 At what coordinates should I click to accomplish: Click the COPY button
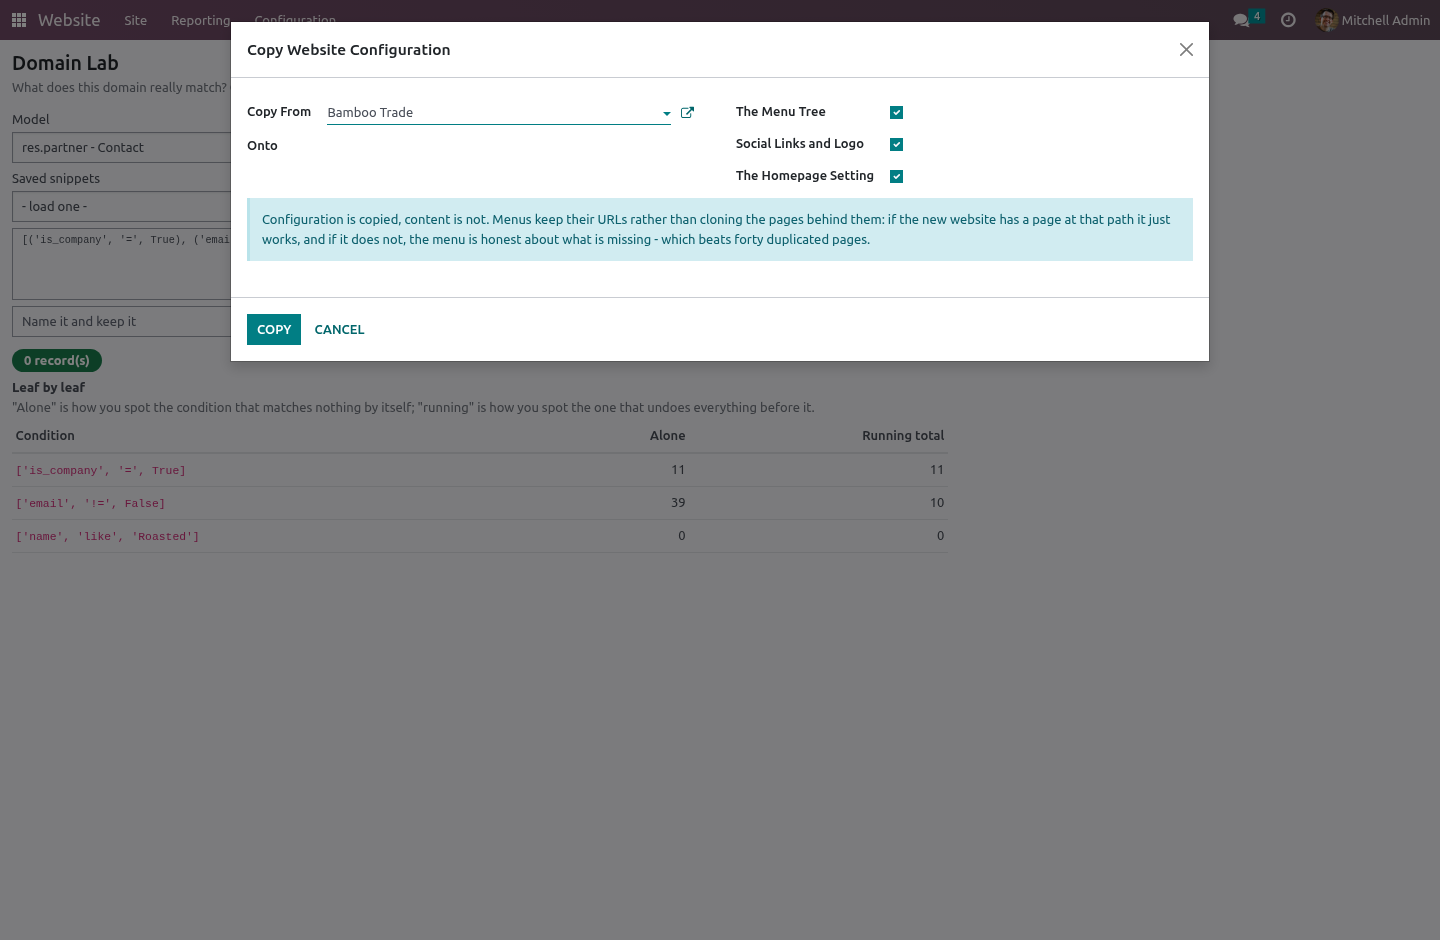(x=274, y=329)
